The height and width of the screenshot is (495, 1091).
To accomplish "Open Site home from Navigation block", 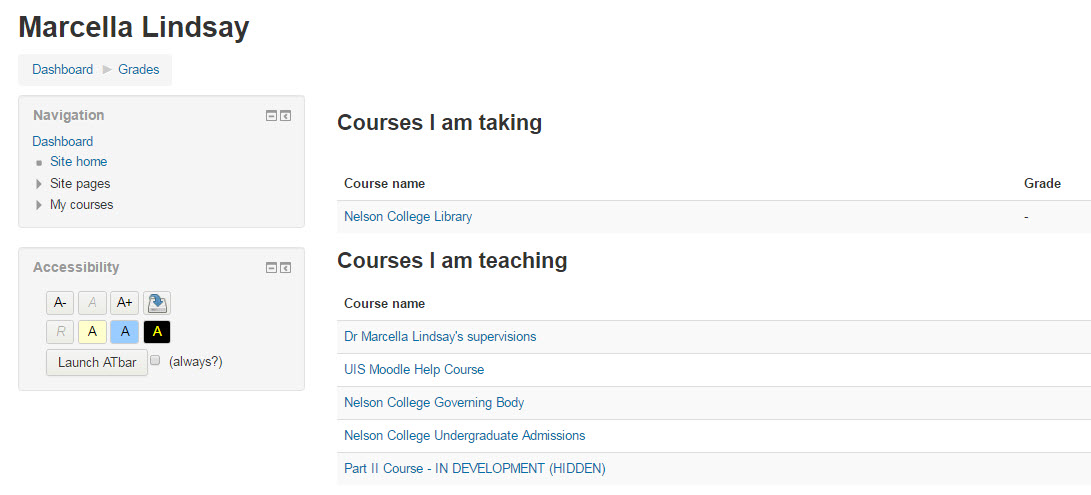I will coord(79,162).
